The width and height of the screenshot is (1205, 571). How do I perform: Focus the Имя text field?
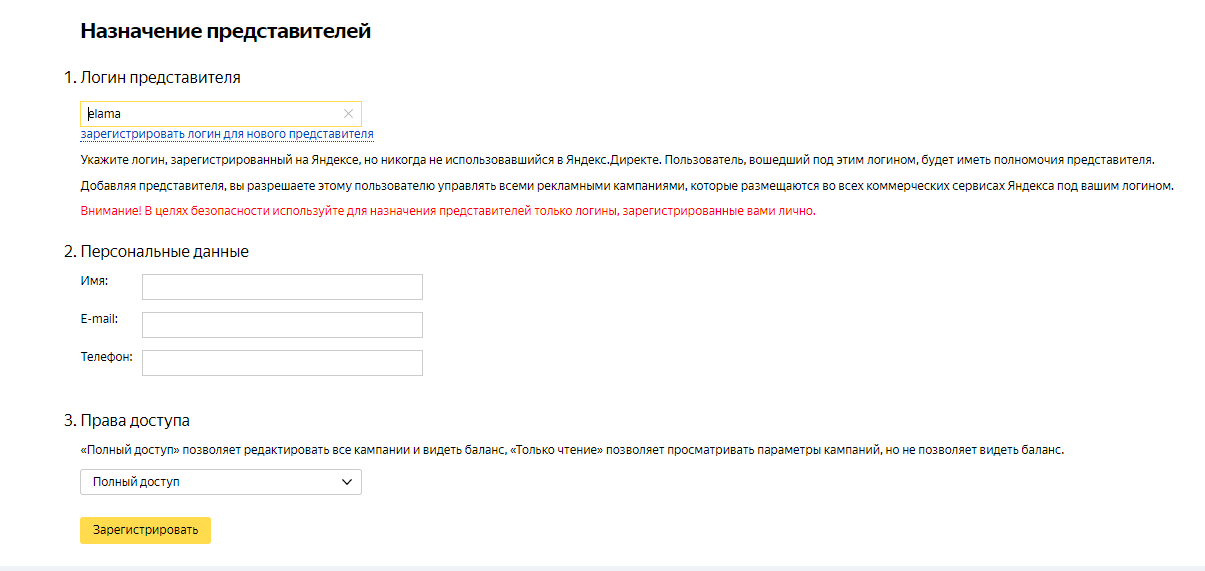tap(282, 287)
